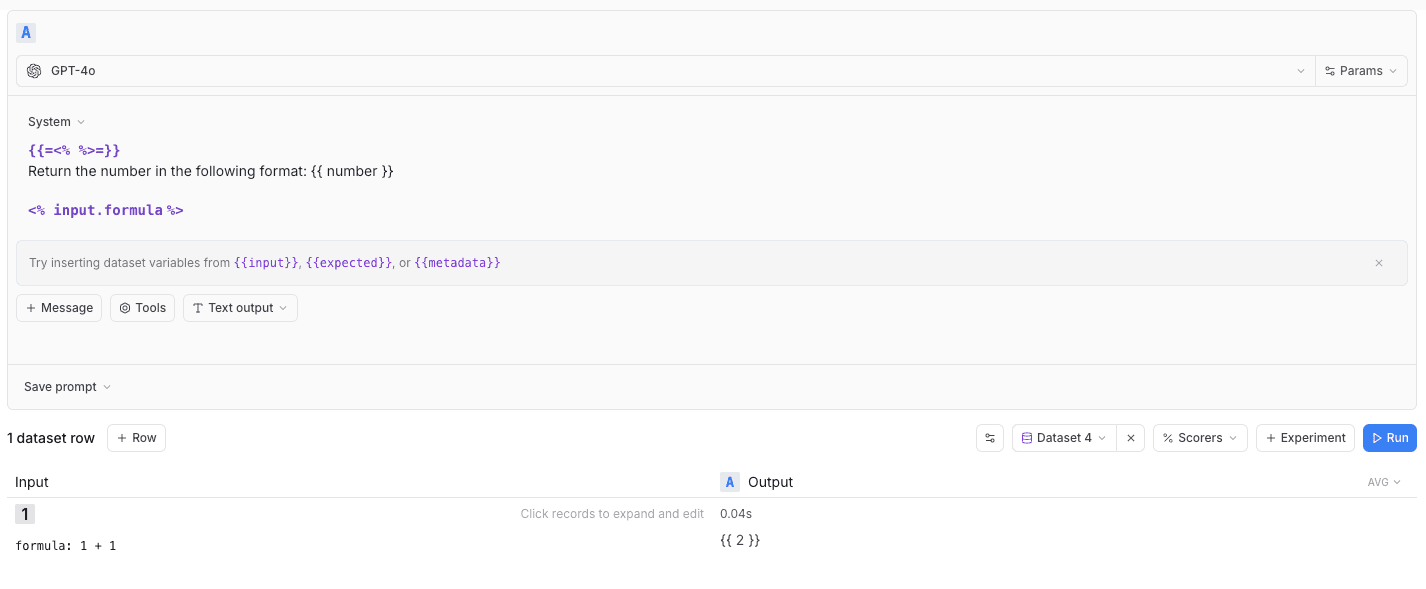Open the Tools options
This screenshot has height=589, width=1426.
(x=142, y=308)
